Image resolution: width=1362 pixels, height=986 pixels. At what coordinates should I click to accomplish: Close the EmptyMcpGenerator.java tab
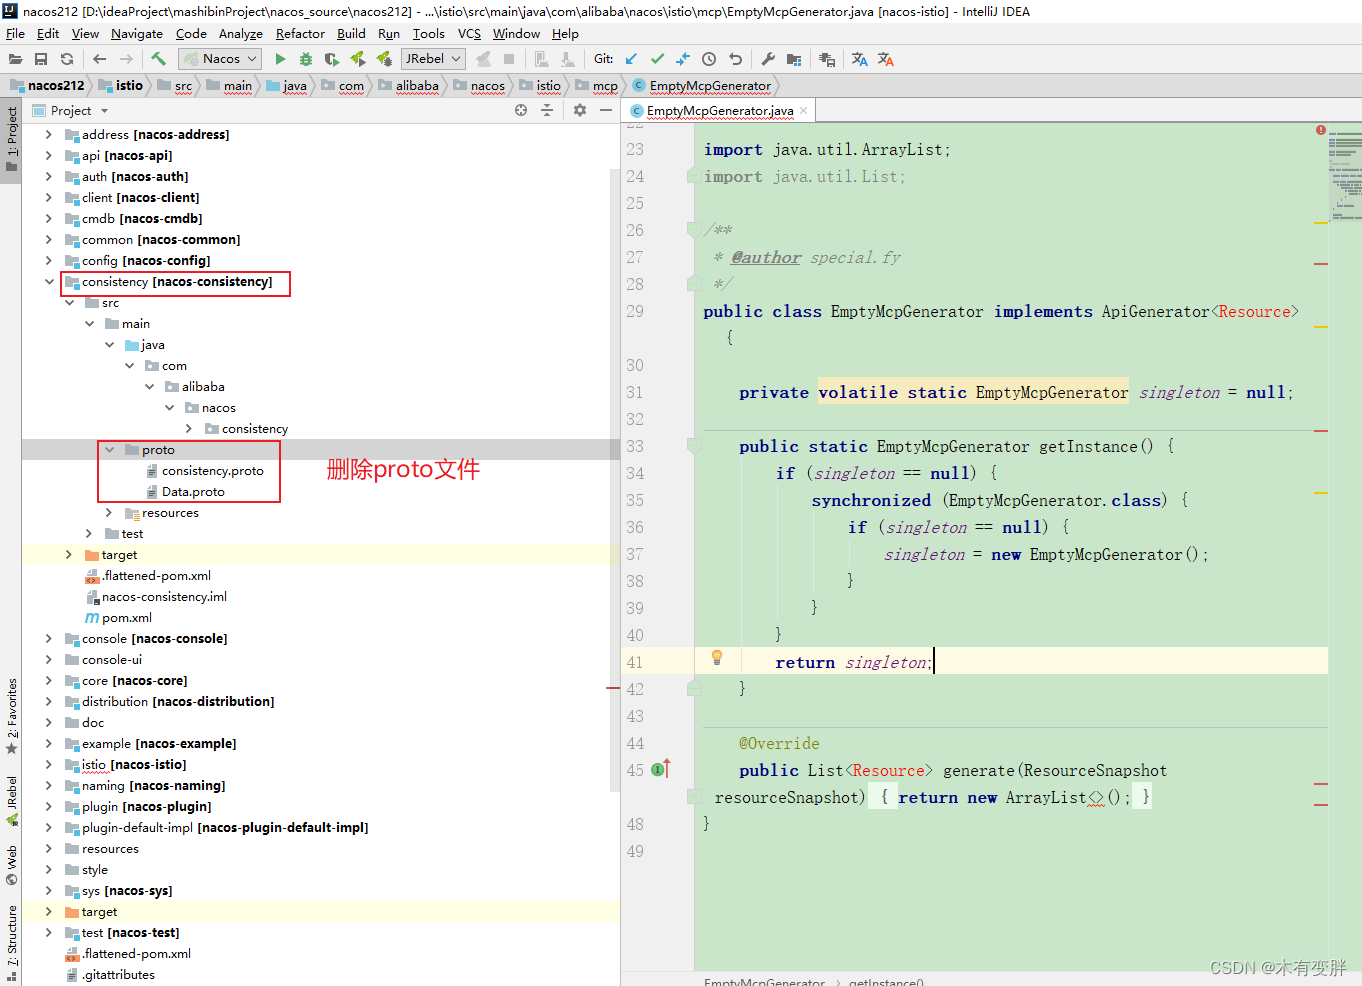(804, 110)
